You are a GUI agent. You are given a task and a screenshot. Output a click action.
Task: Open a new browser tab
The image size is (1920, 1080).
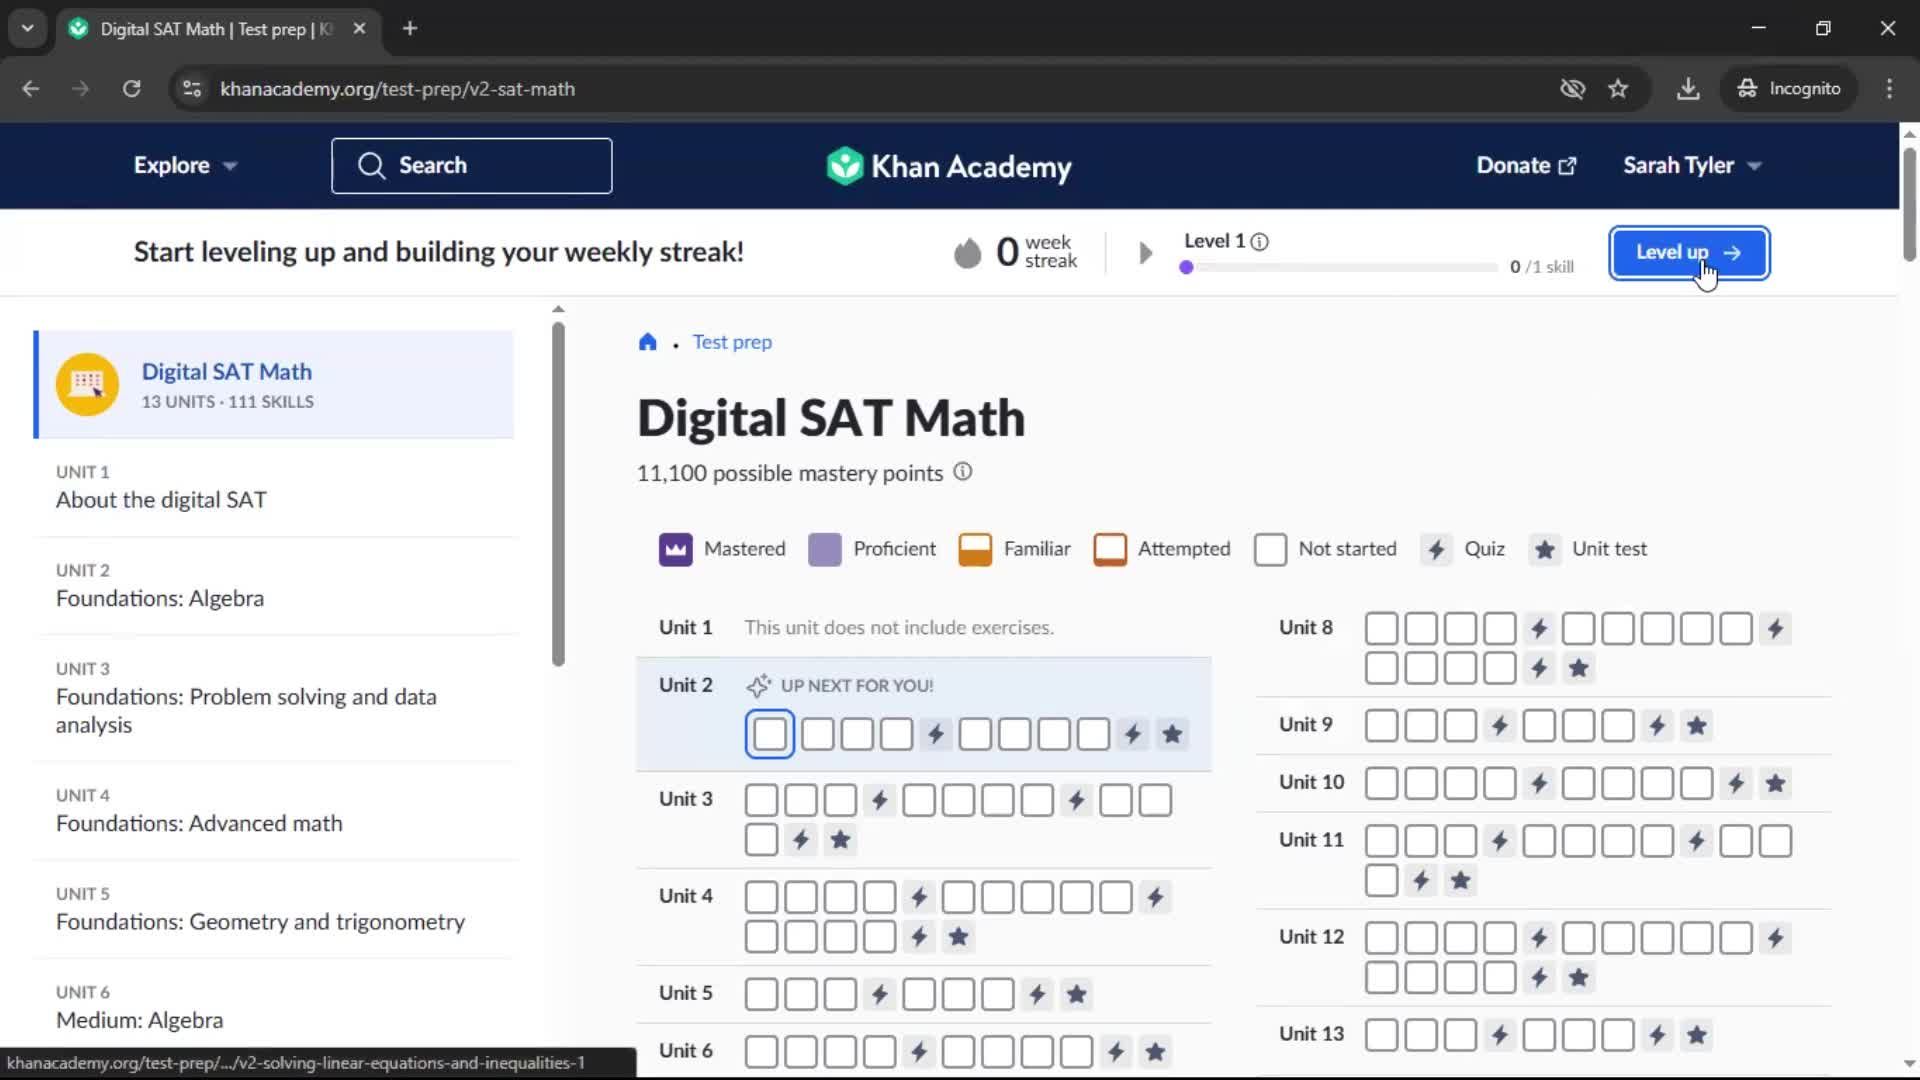click(410, 29)
